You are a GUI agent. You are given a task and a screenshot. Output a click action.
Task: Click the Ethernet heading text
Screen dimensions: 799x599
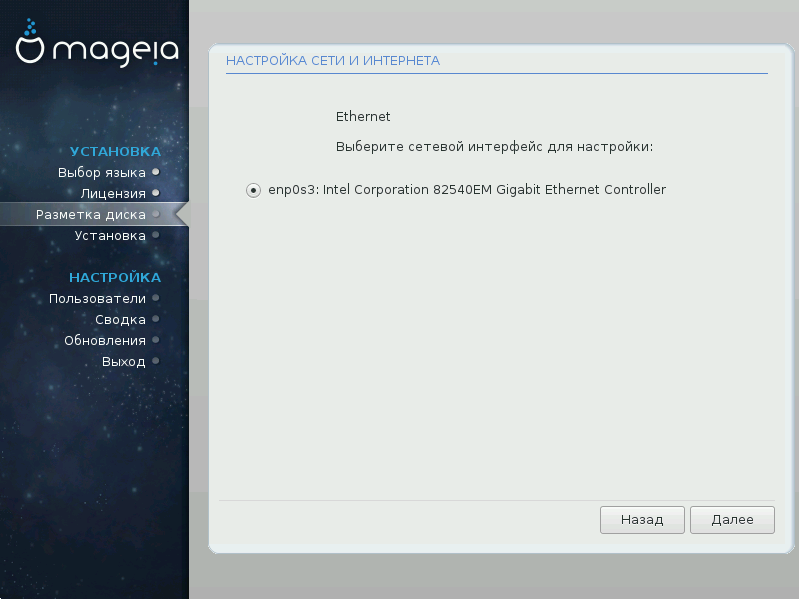tap(363, 117)
